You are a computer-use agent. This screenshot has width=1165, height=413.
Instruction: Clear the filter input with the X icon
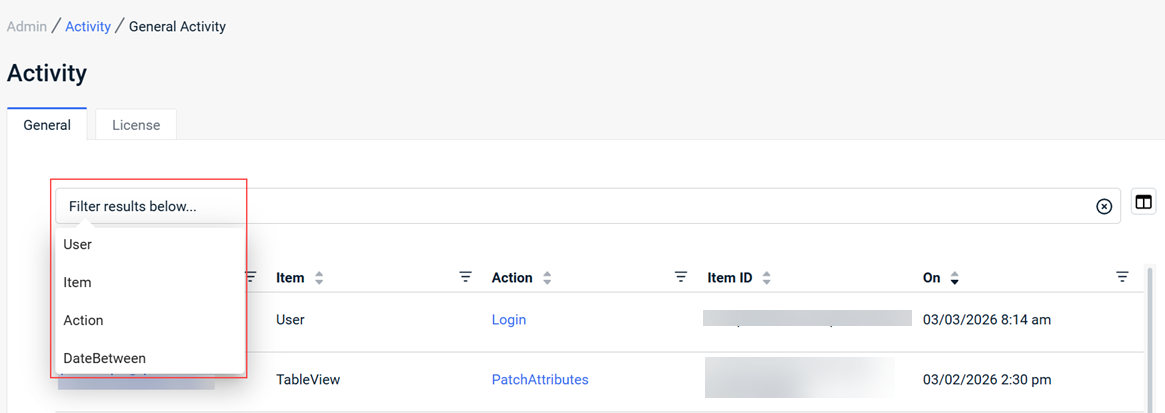pos(1104,206)
